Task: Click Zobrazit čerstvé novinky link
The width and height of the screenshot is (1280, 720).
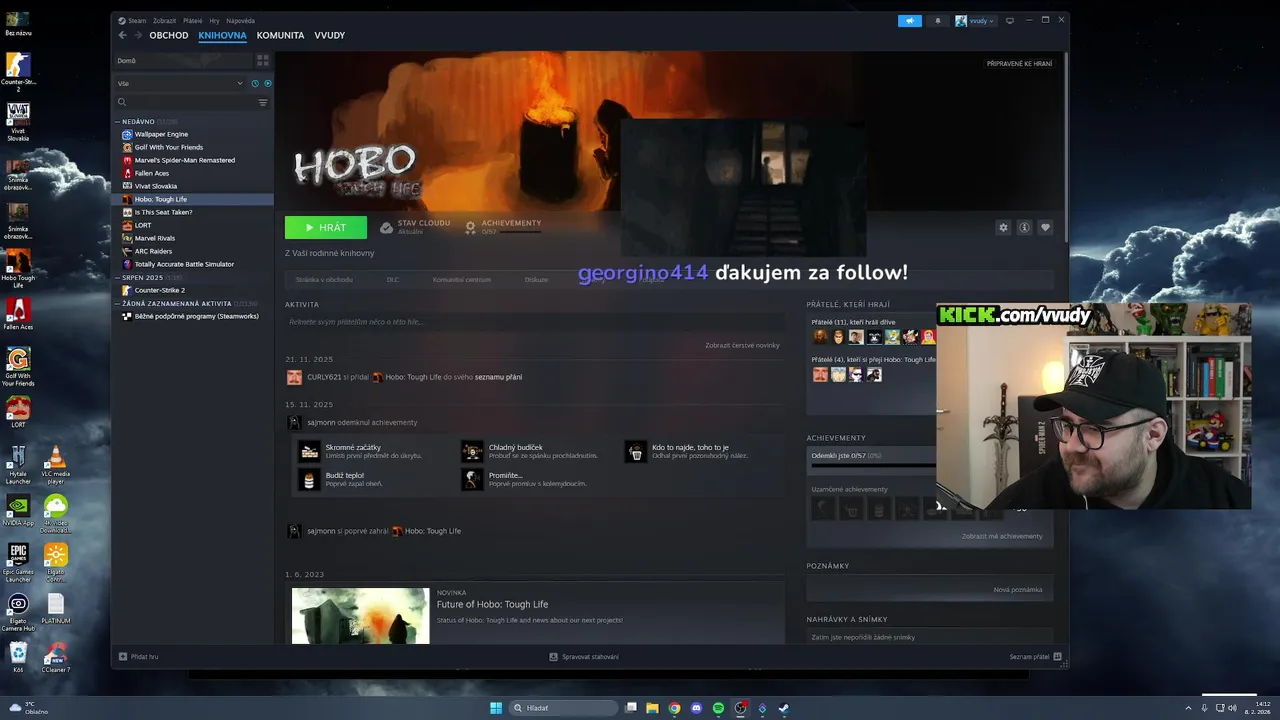Action: pyautogui.click(x=742, y=345)
